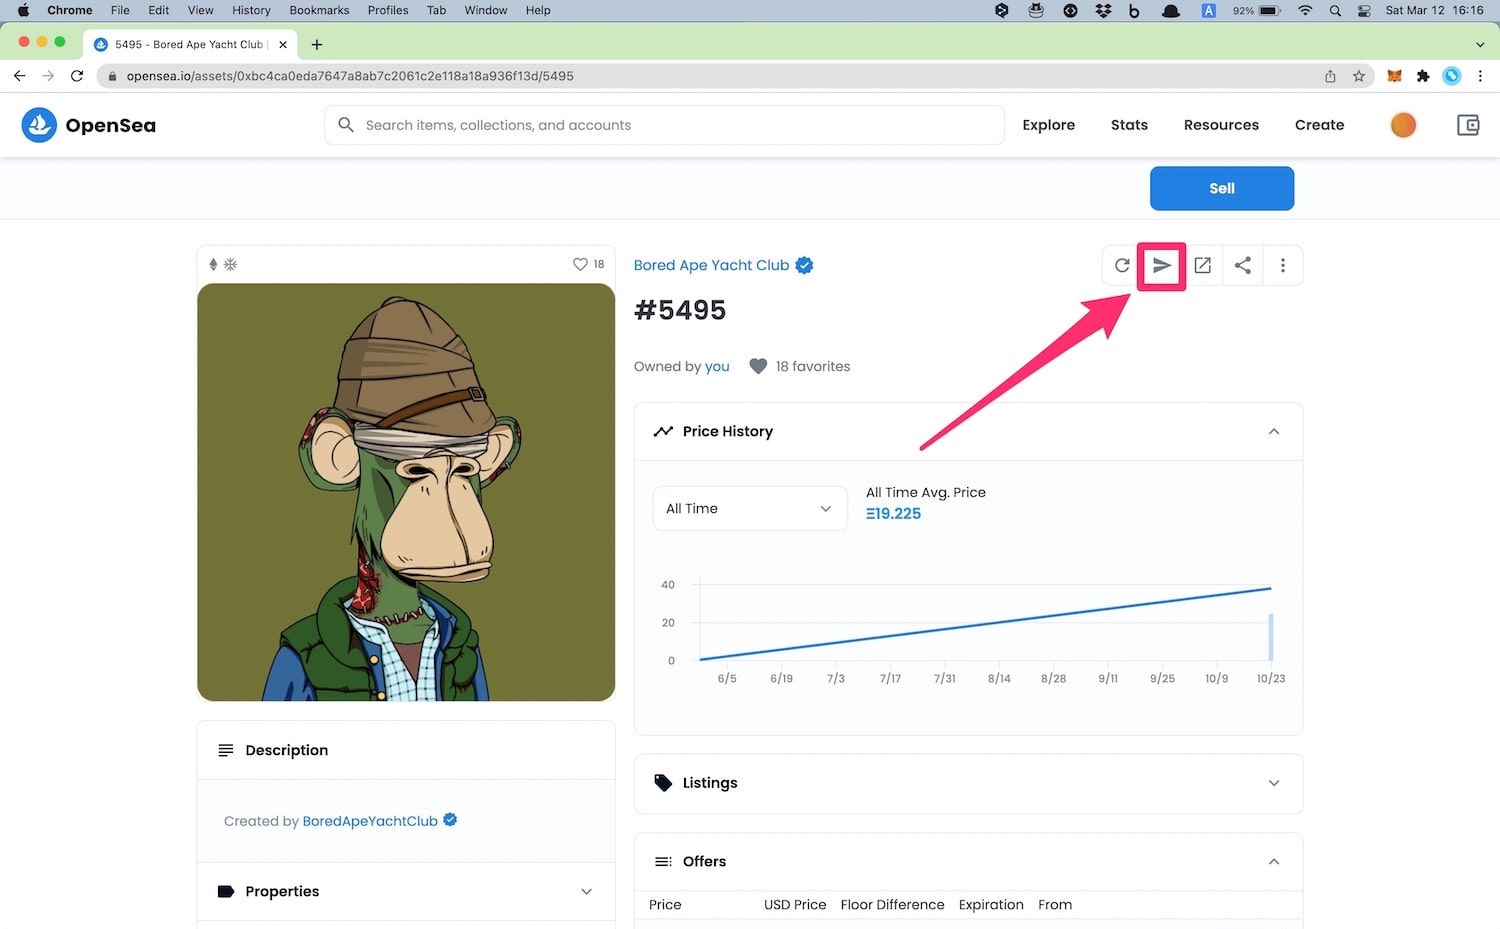Open Chrome's three-dot menu
The width and height of the screenshot is (1500, 929).
(1481, 76)
